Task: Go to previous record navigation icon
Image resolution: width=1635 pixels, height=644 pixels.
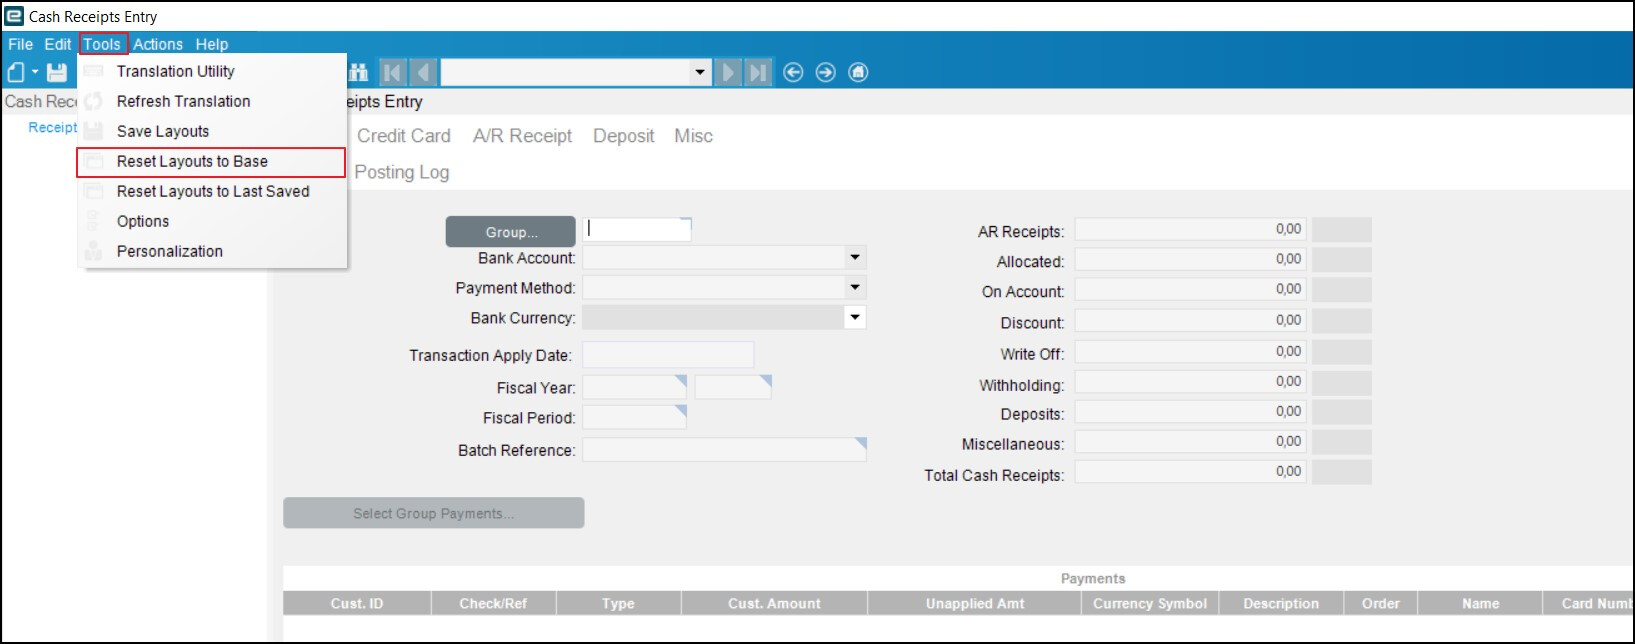Action: (x=424, y=72)
